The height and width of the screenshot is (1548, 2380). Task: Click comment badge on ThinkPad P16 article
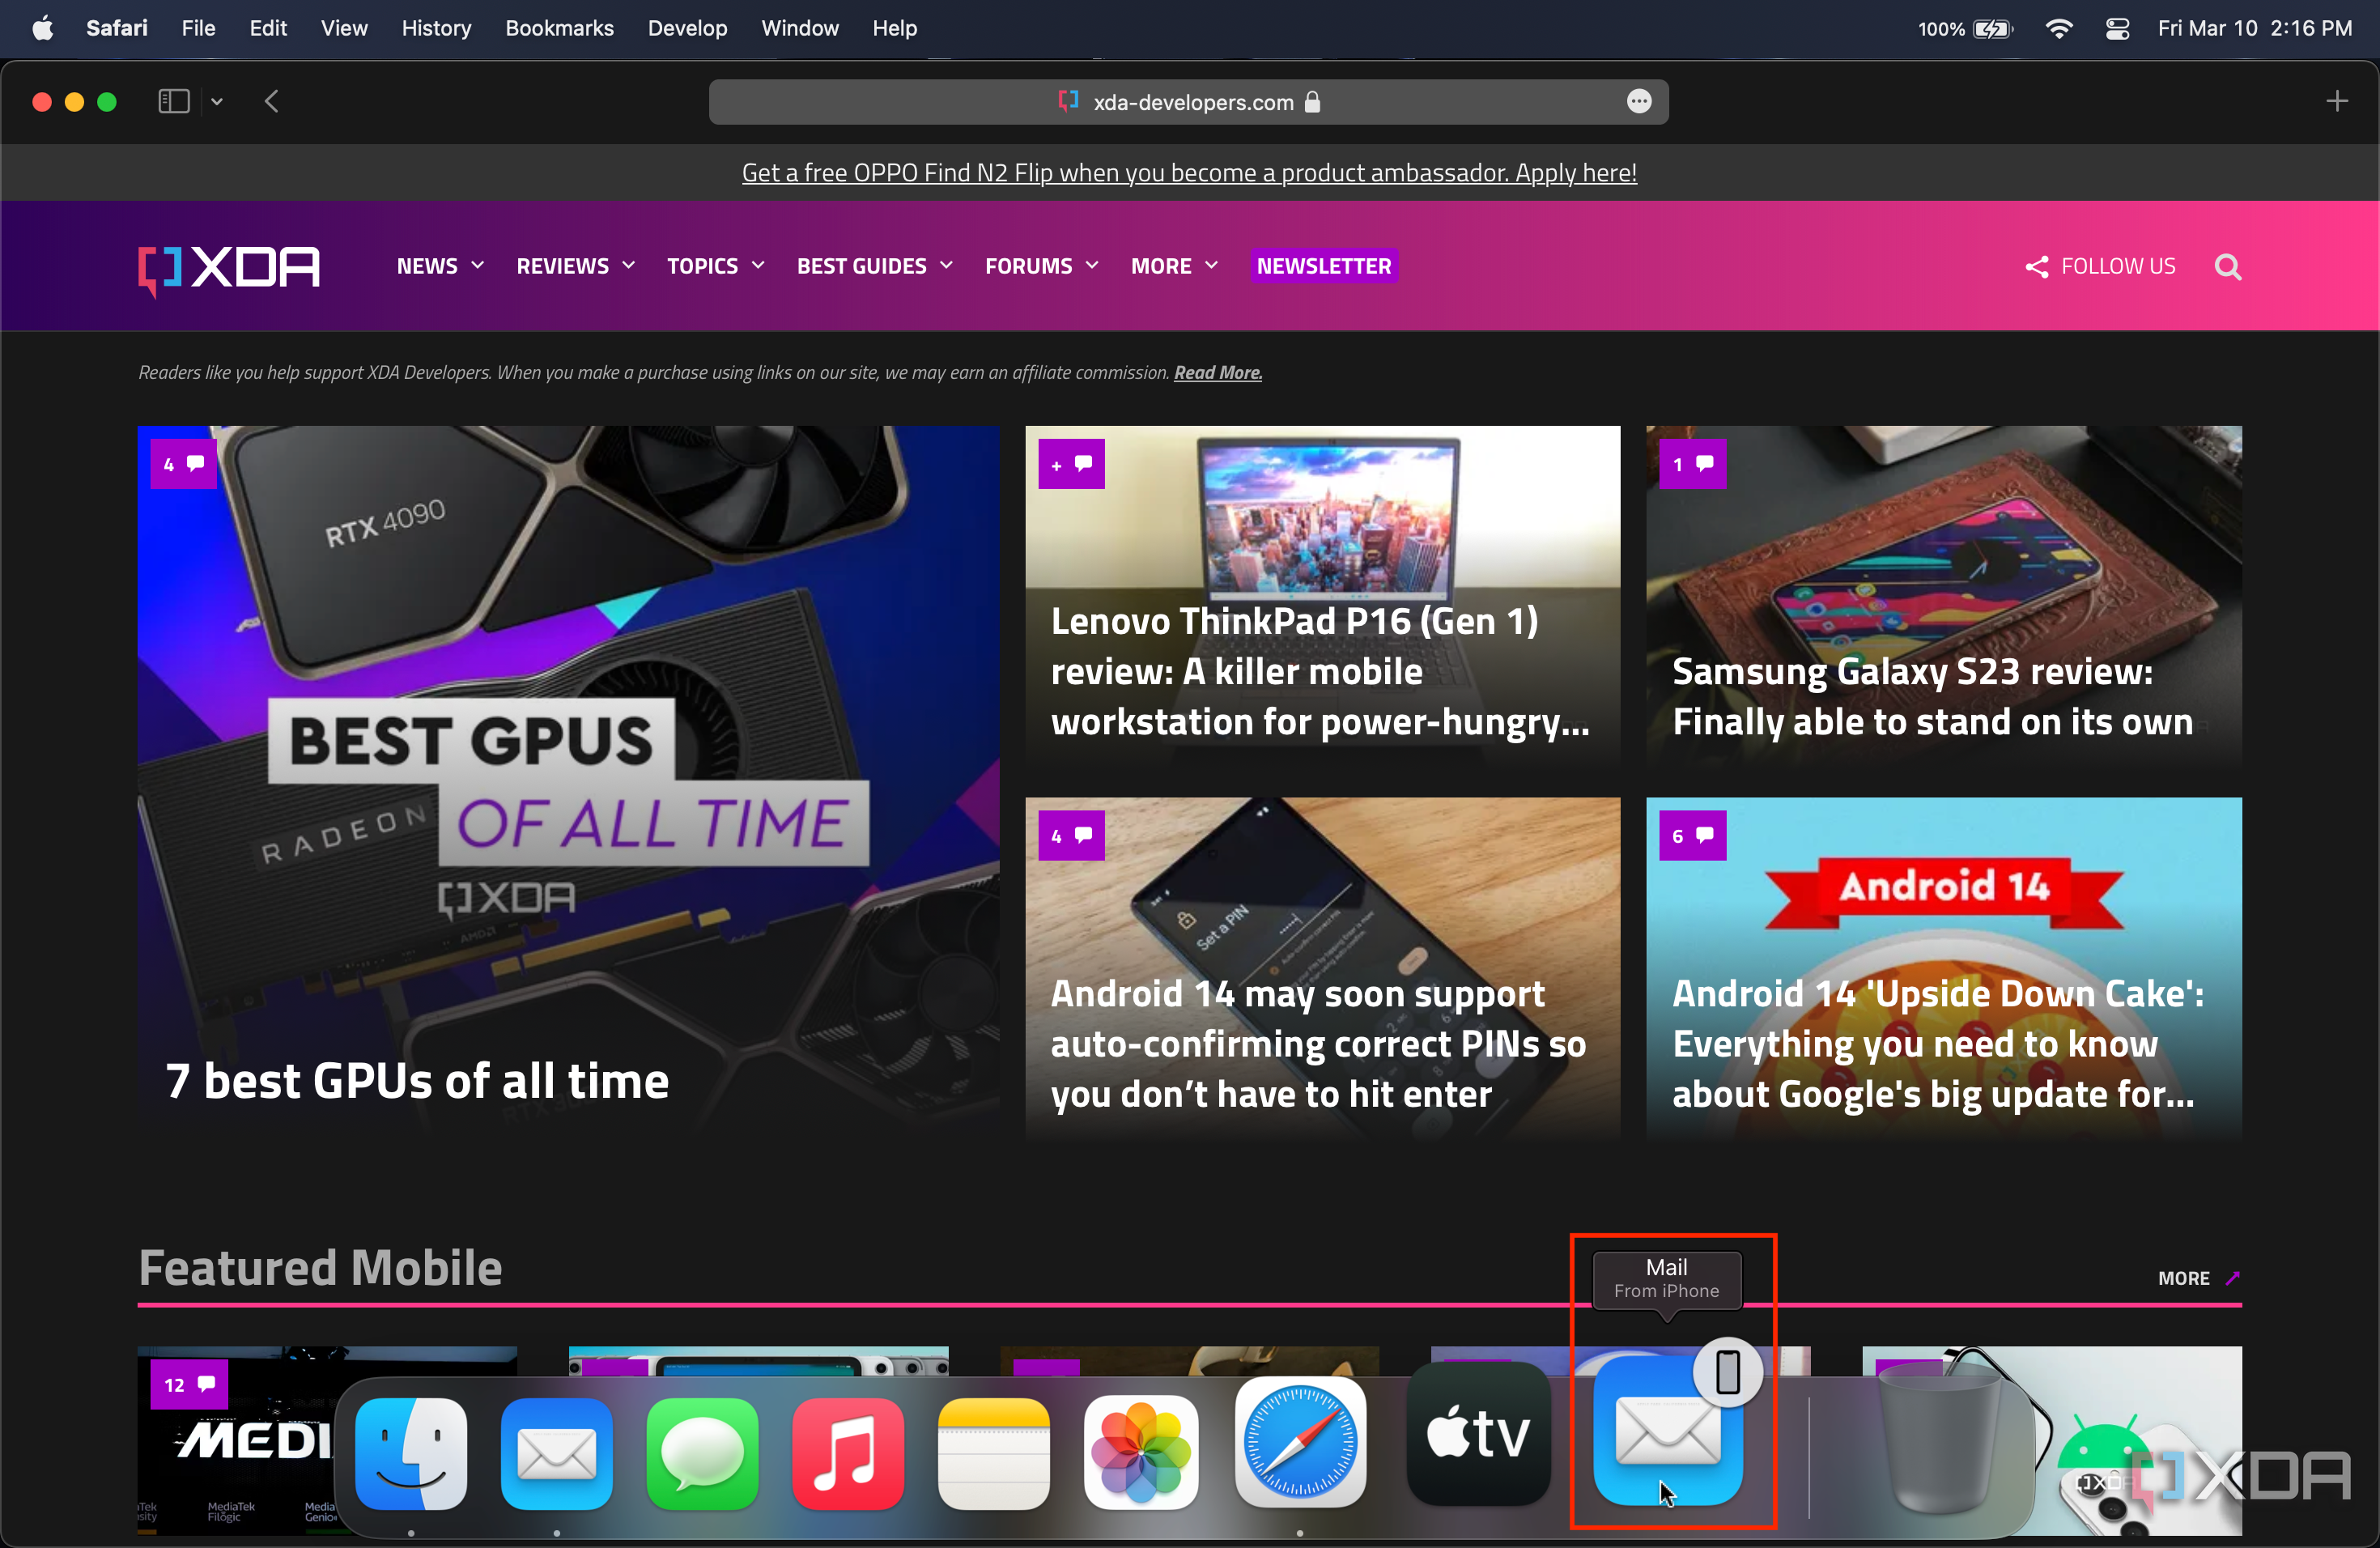point(1071,464)
